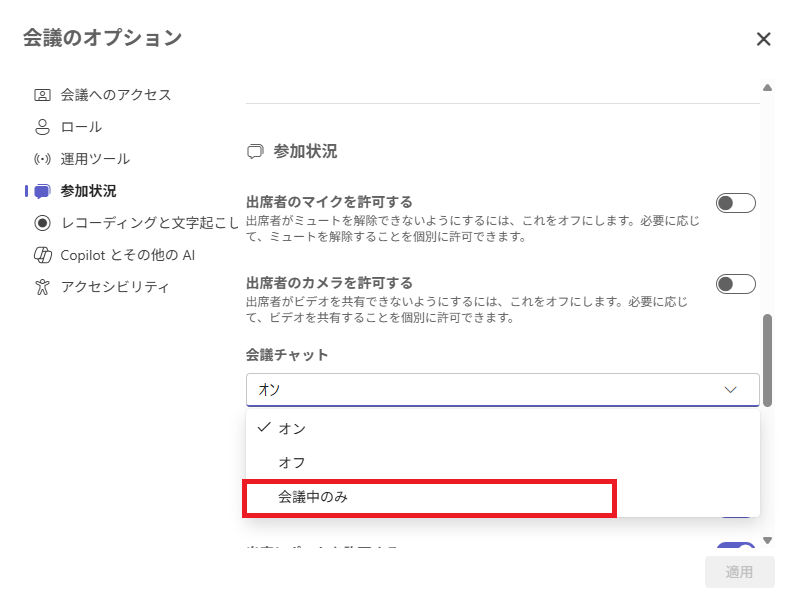Close the 会議のオプション dialog
Image resolution: width=796 pixels, height=602 pixels.
[x=763, y=39]
